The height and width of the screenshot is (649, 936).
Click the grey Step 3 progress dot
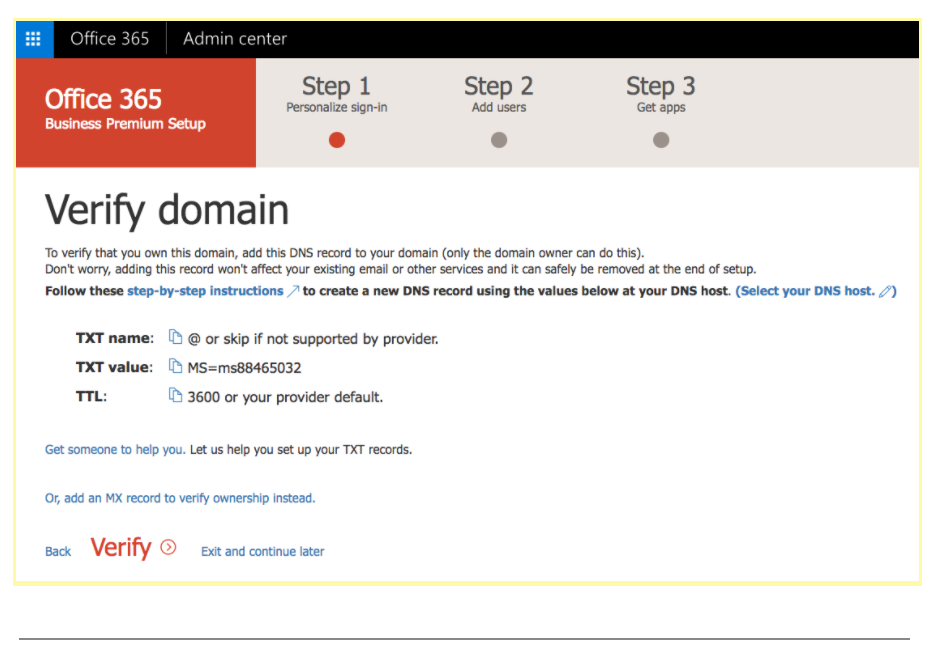(661, 140)
